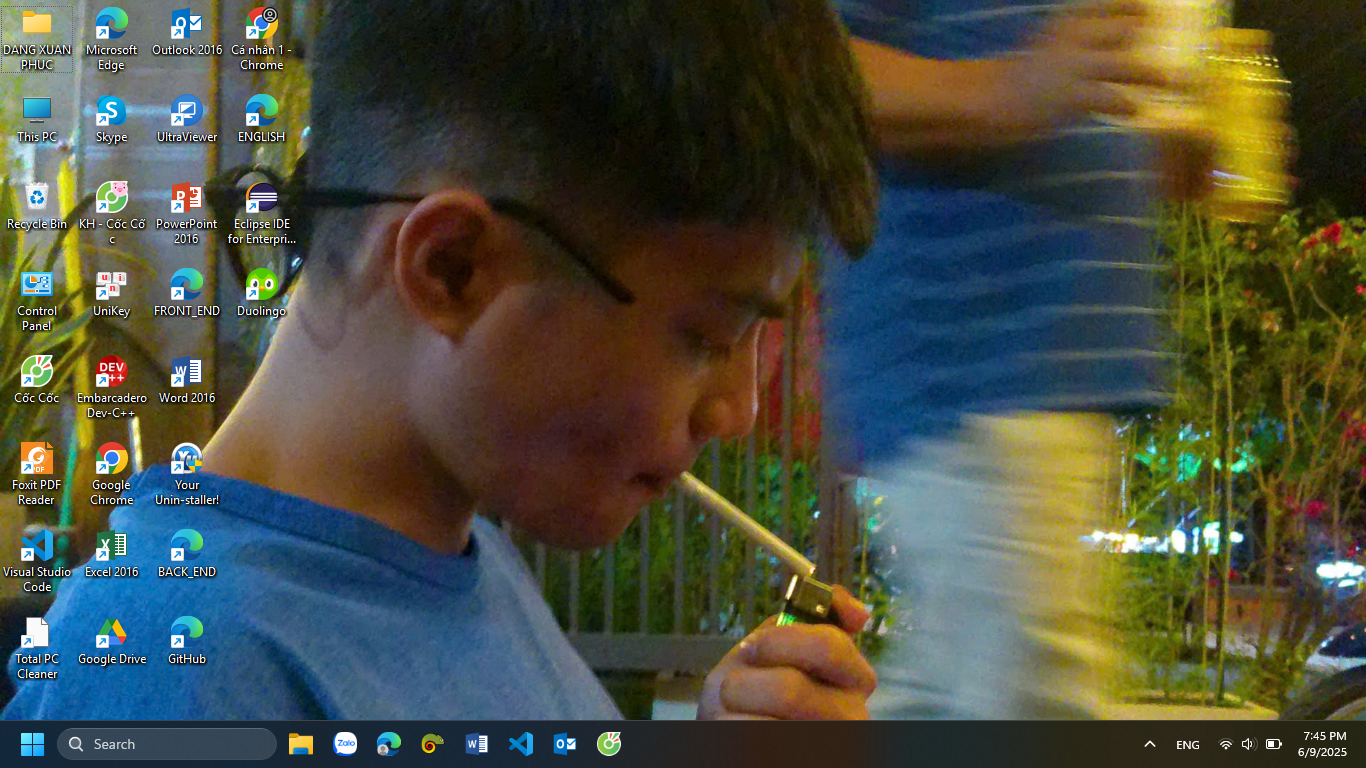Viewport: 1366px width, 768px height.
Task: Check the battery status icon
Action: pyautogui.click(x=1274, y=744)
